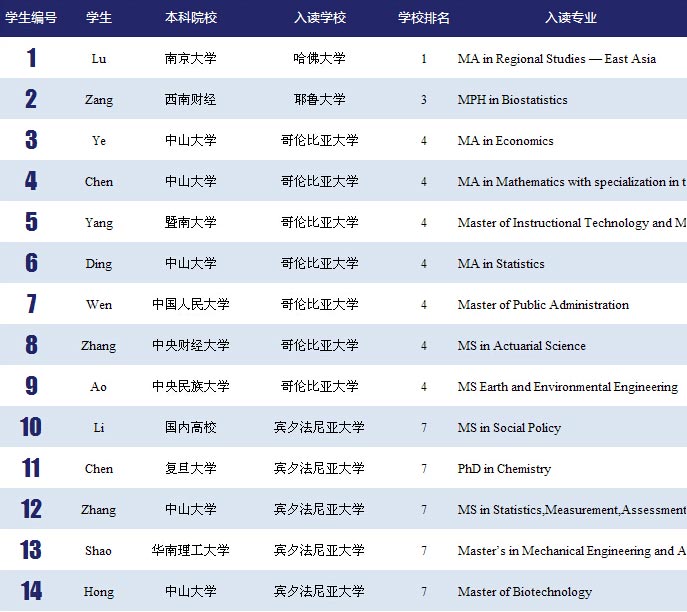Select MA in Mathematics with specialization row
687x612 pixels.
[572, 182]
